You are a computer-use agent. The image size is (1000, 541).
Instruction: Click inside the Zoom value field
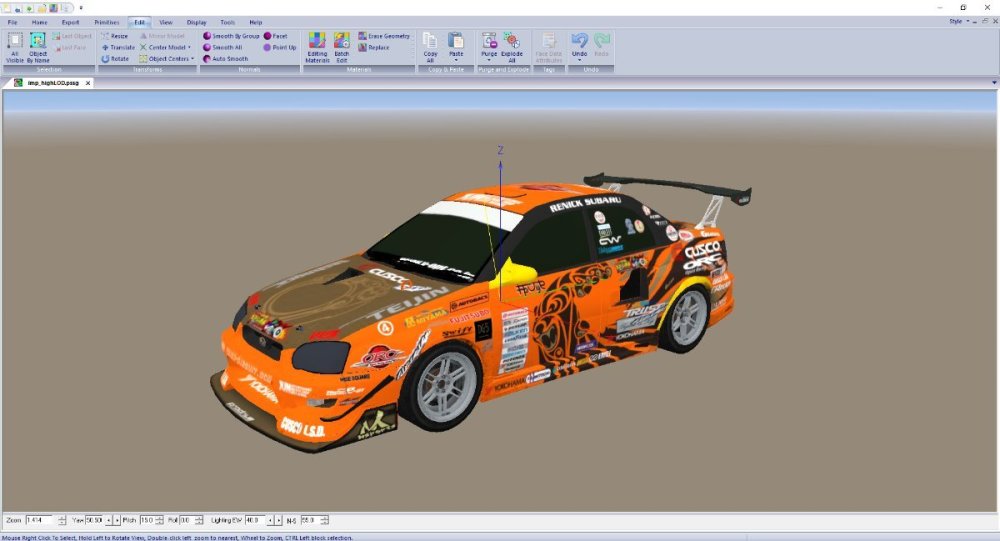click(40, 520)
